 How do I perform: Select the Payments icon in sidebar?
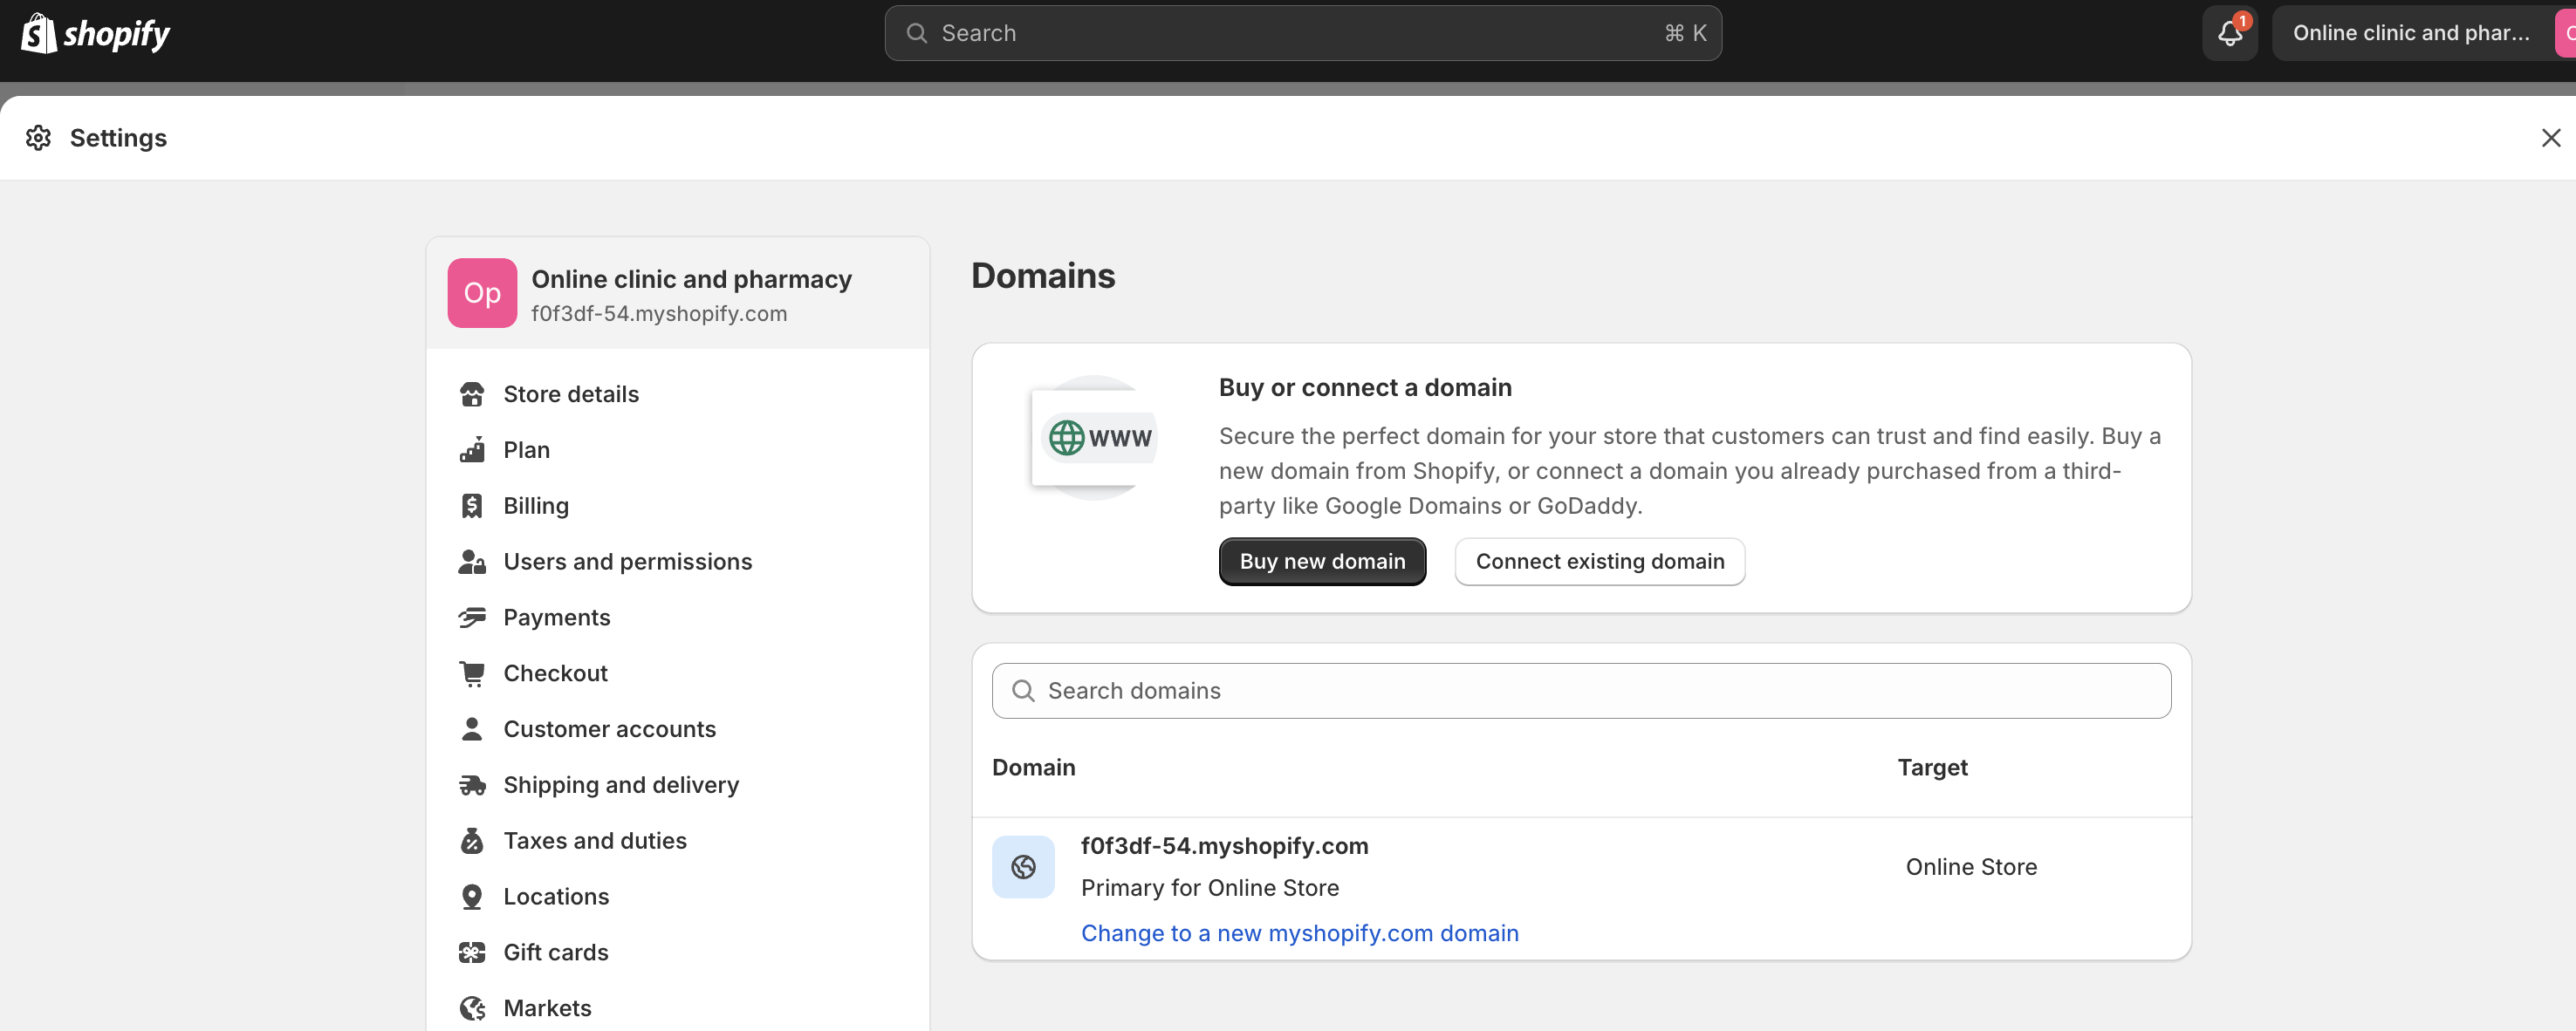(472, 617)
